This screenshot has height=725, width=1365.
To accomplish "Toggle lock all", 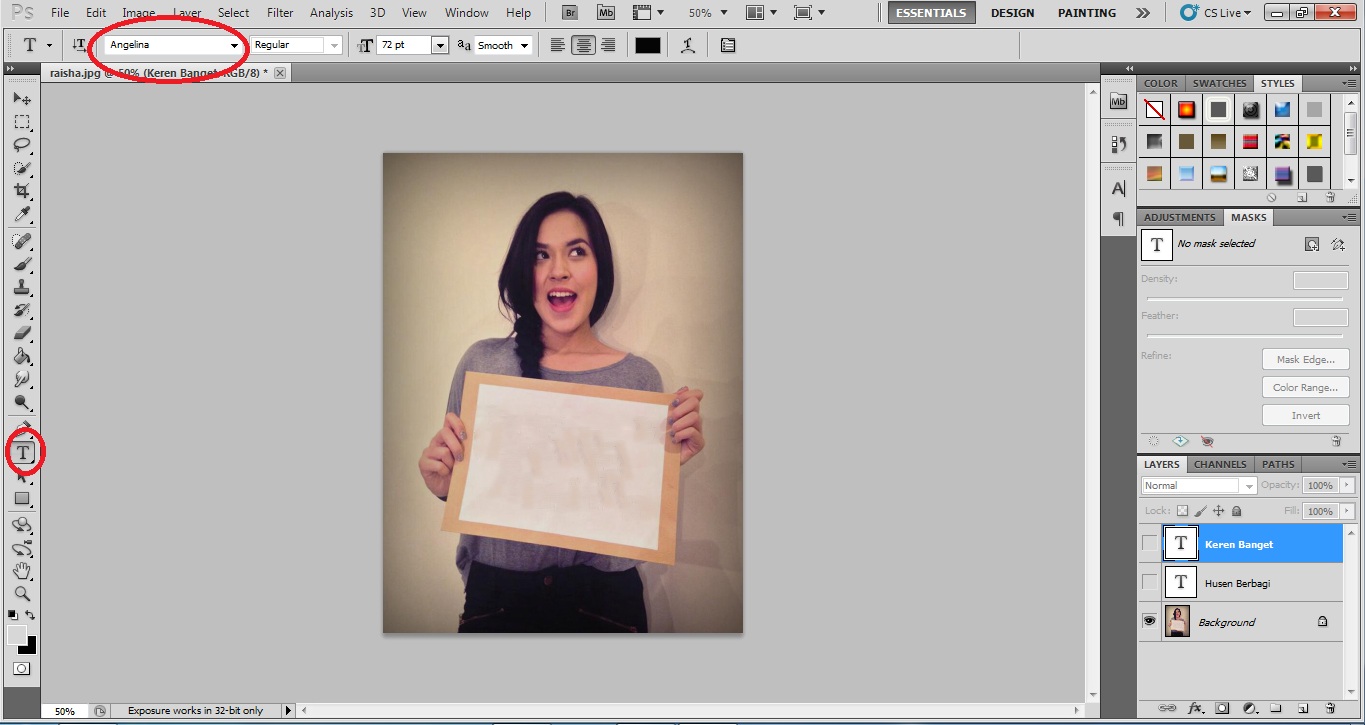I will (x=1236, y=511).
